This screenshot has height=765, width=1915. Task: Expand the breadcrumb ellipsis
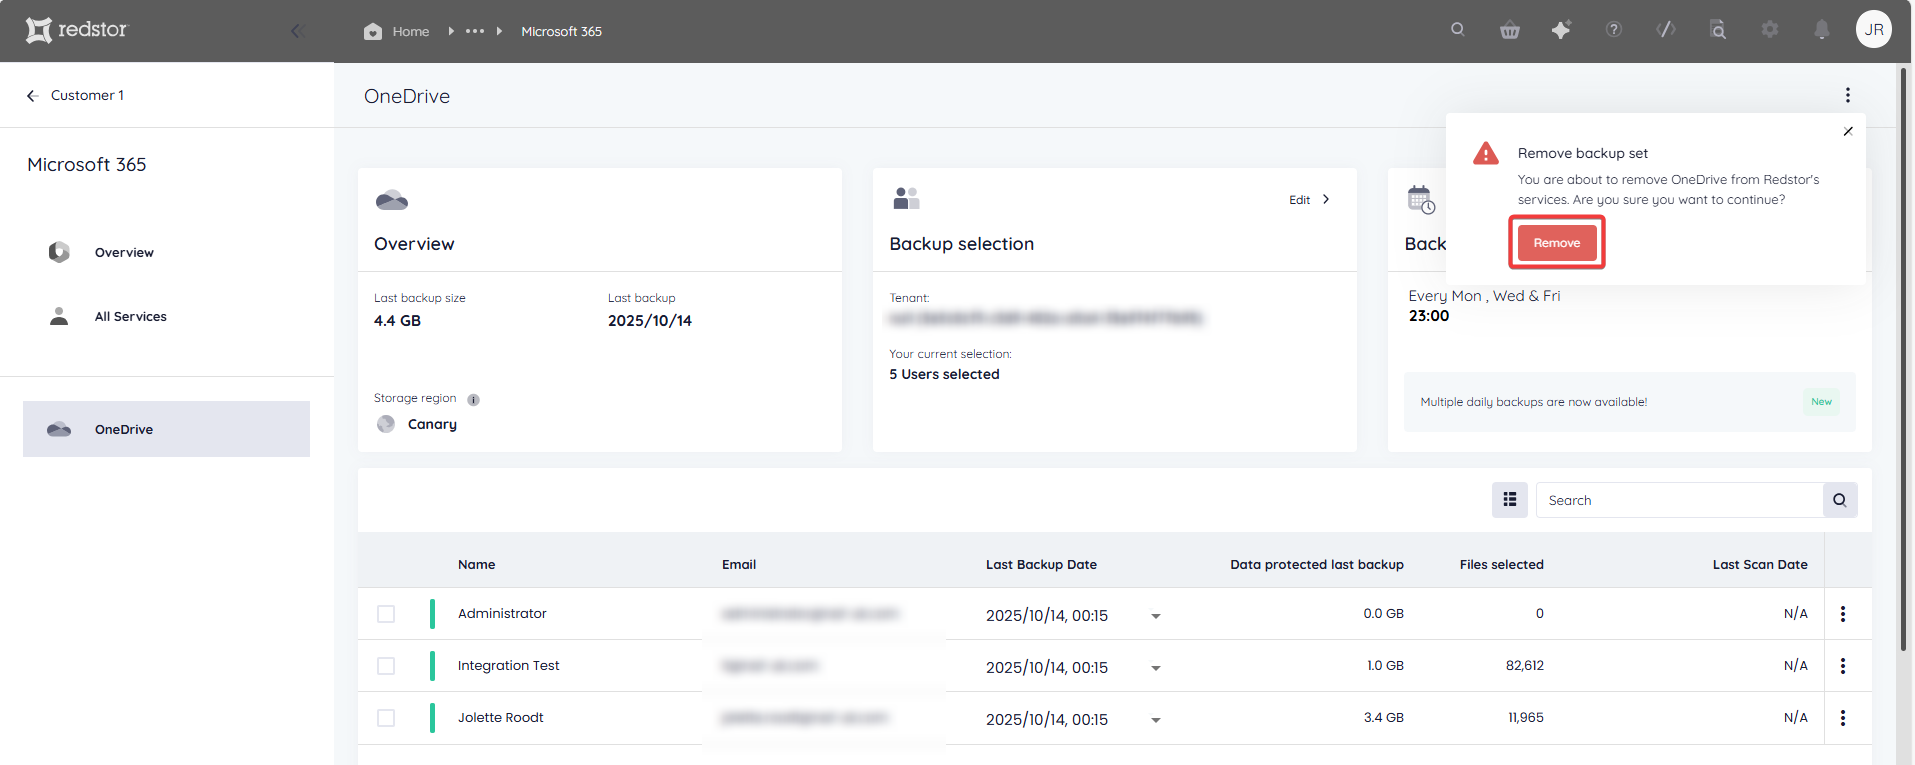[x=475, y=31]
